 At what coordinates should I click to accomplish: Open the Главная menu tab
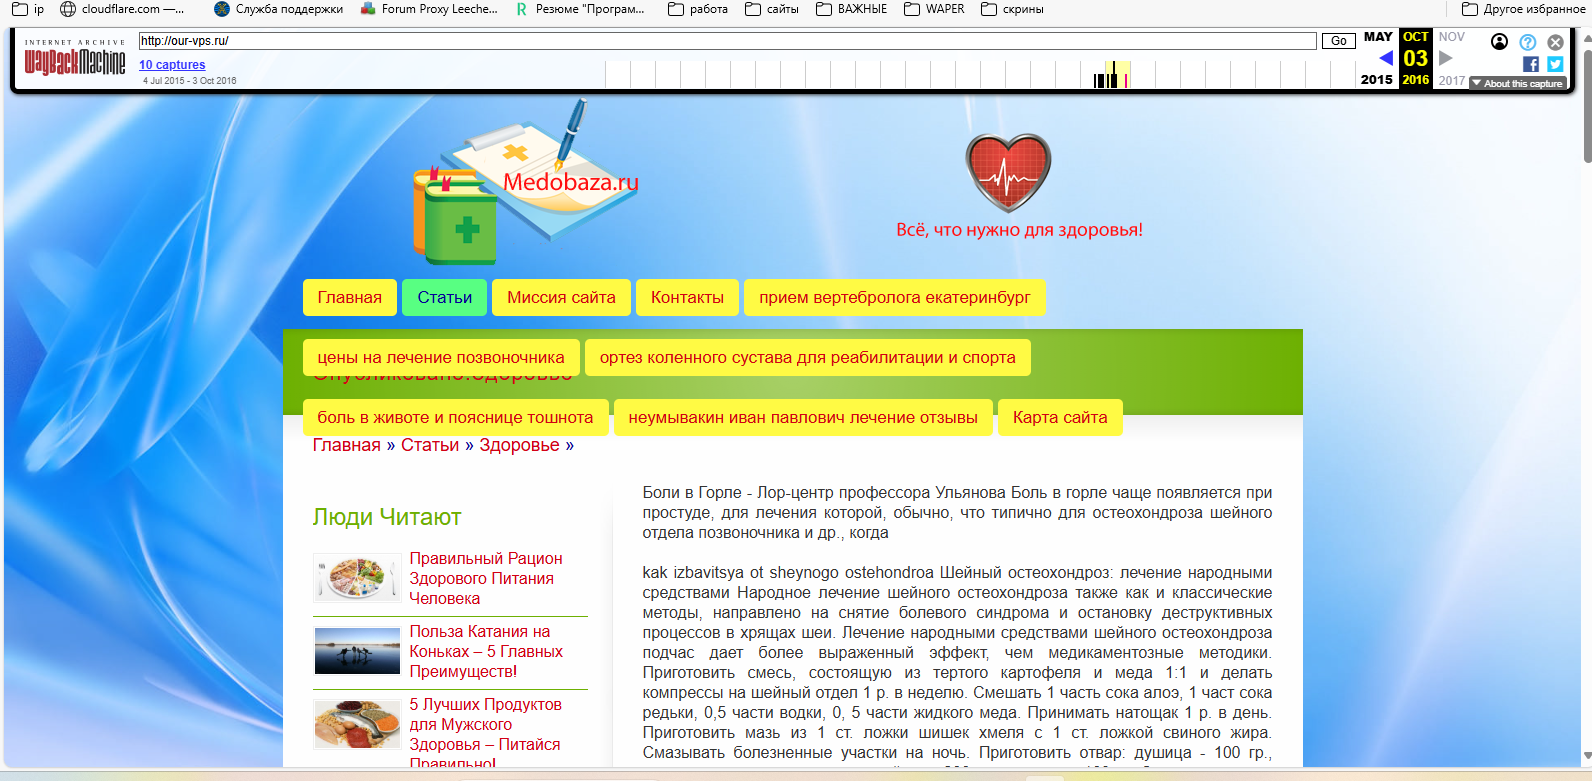click(x=350, y=297)
